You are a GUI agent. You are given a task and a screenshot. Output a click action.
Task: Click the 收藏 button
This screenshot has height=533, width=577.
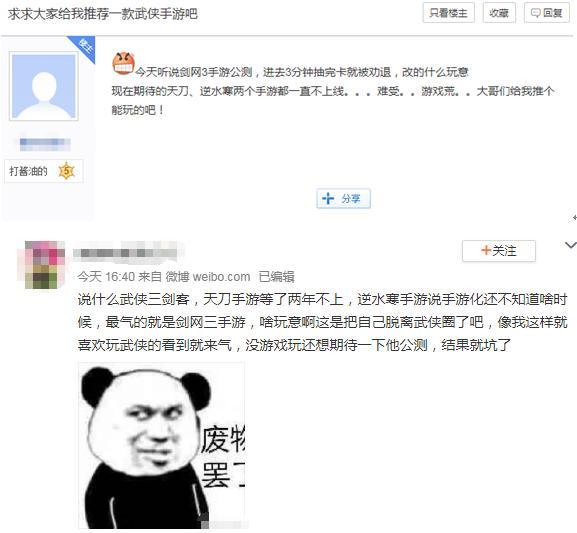[499, 13]
